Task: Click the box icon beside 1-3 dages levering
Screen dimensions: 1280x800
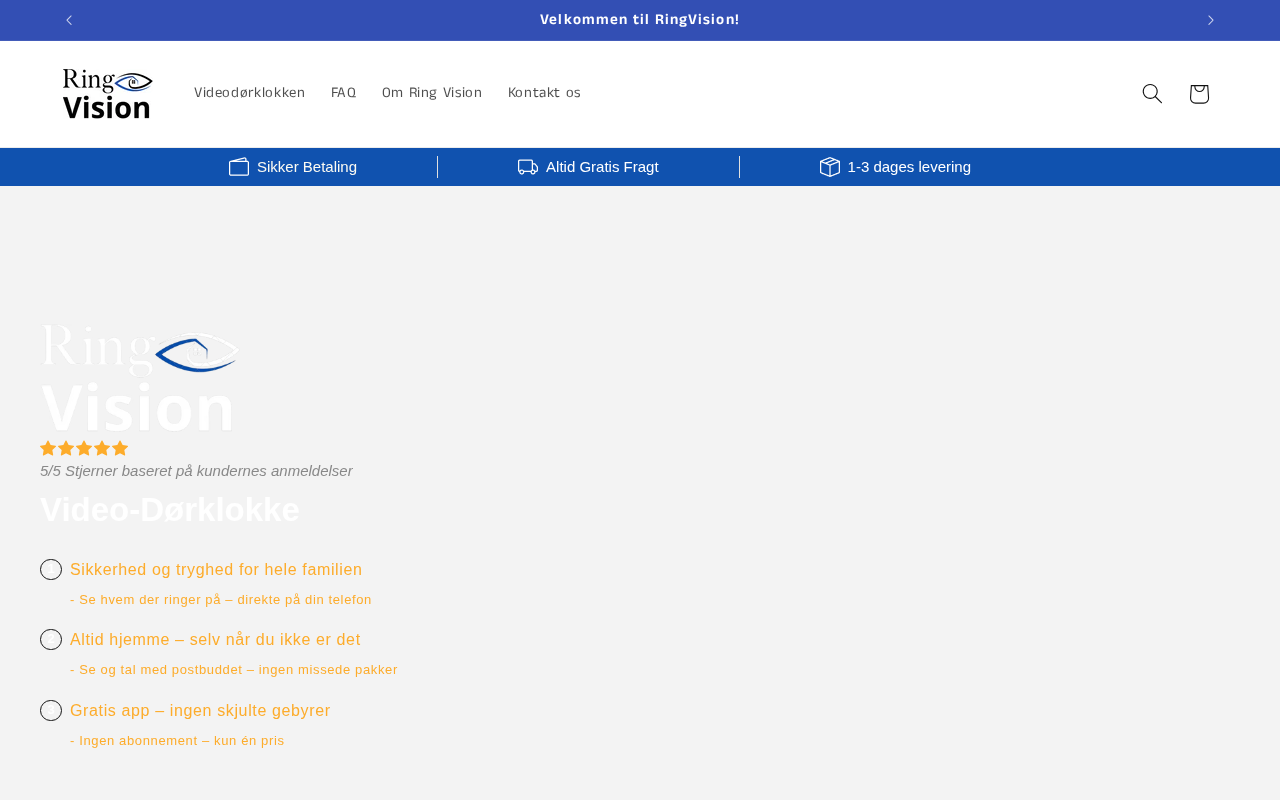Action: pos(830,167)
